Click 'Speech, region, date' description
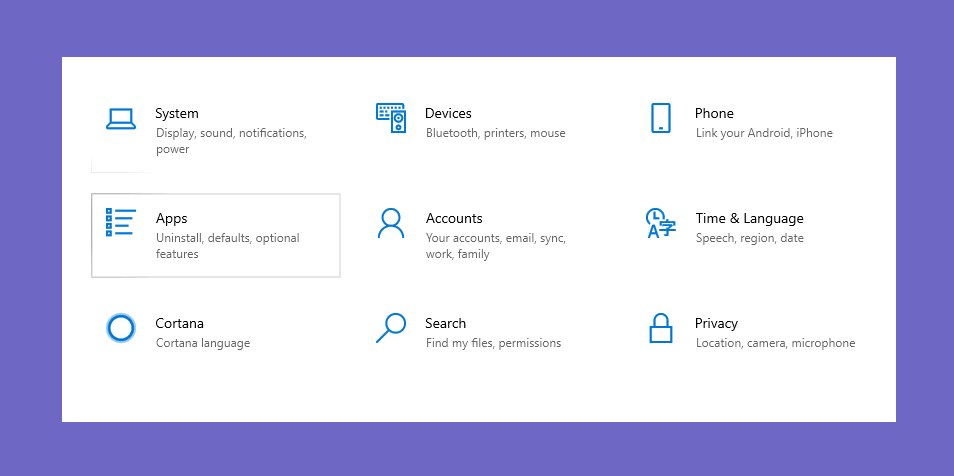954x476 pixels. coord(750,239)
